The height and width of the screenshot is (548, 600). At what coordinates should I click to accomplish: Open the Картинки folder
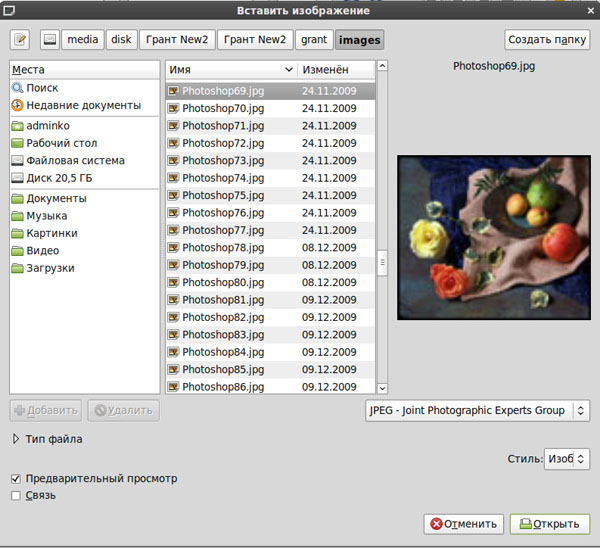tap(84, 233)
